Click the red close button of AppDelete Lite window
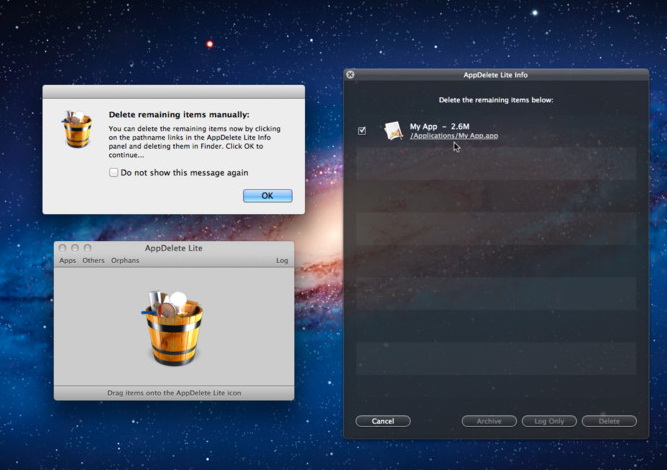This screenshot has height=470, width=667. click(x=63, y=248)
